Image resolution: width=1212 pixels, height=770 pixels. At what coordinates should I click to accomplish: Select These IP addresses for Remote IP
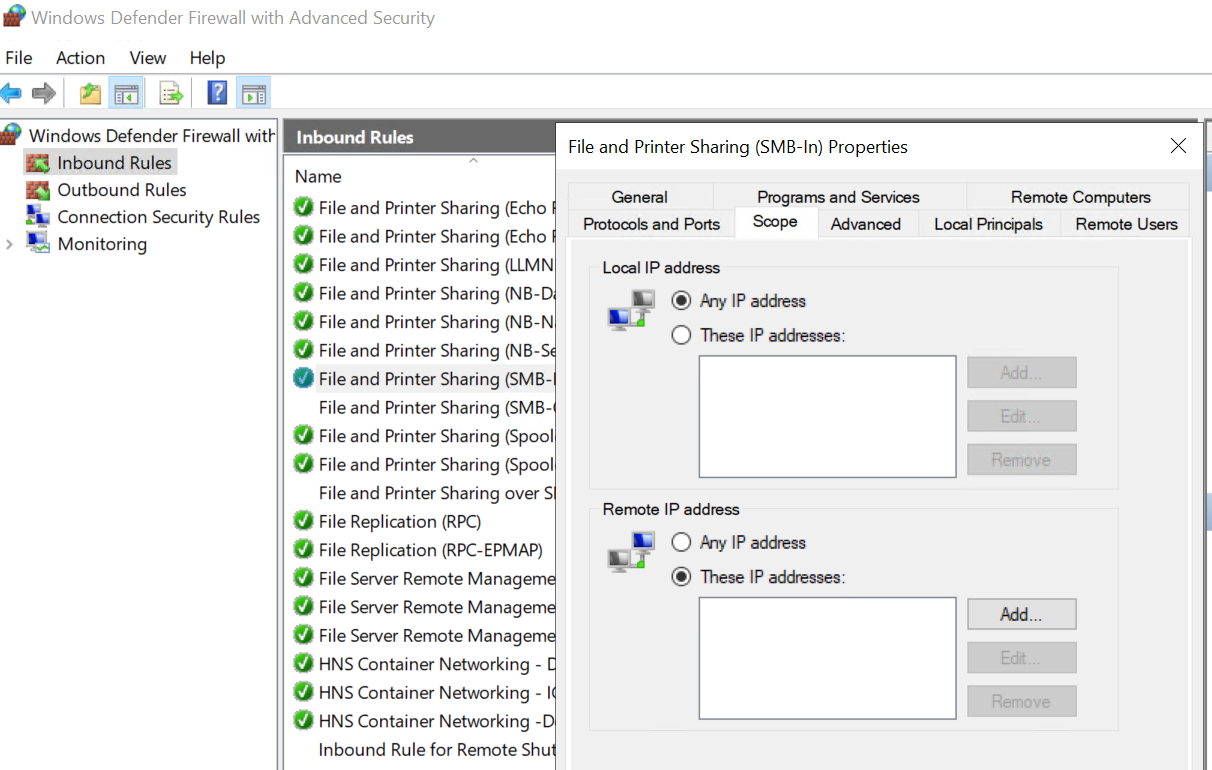[682, 577]
